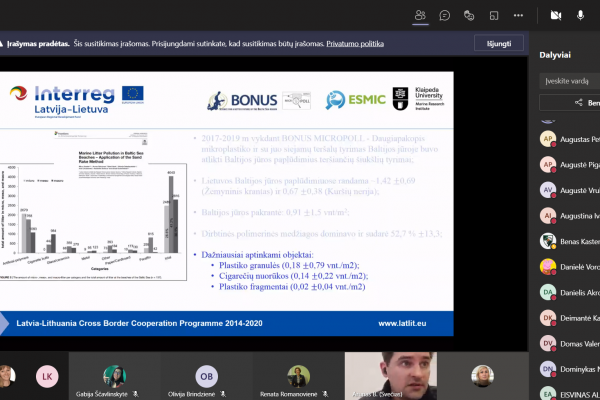Image resolution: width=600 pixels, height=400 pixels.
Task: Dismiss recording notice with Išjungti button
Action: 499,43
